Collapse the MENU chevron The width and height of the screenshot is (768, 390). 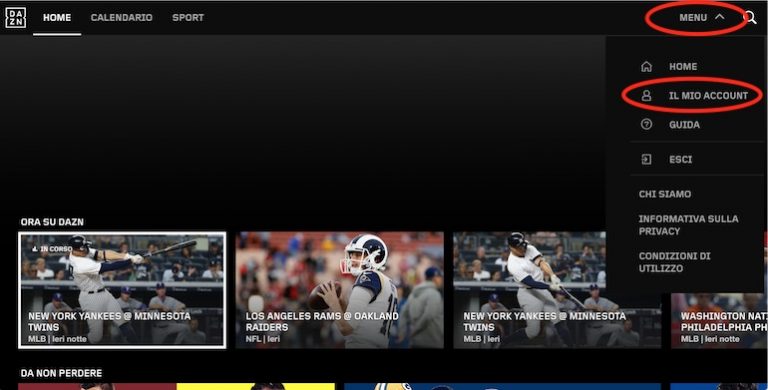720,17
